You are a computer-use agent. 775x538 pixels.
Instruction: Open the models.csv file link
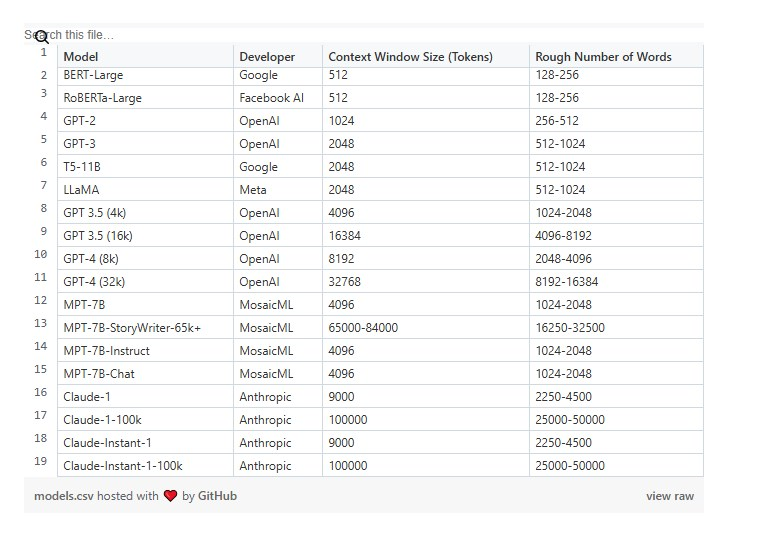[63, 496]
